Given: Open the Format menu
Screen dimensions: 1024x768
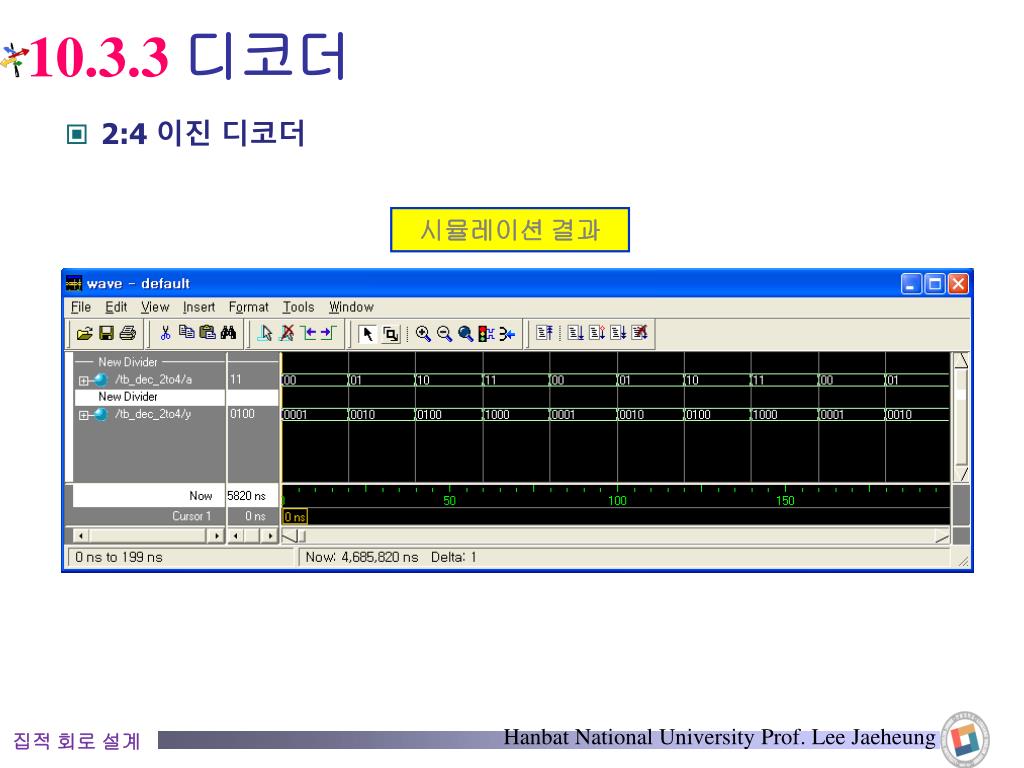Looking at the screenshot, I should point(248,307).
